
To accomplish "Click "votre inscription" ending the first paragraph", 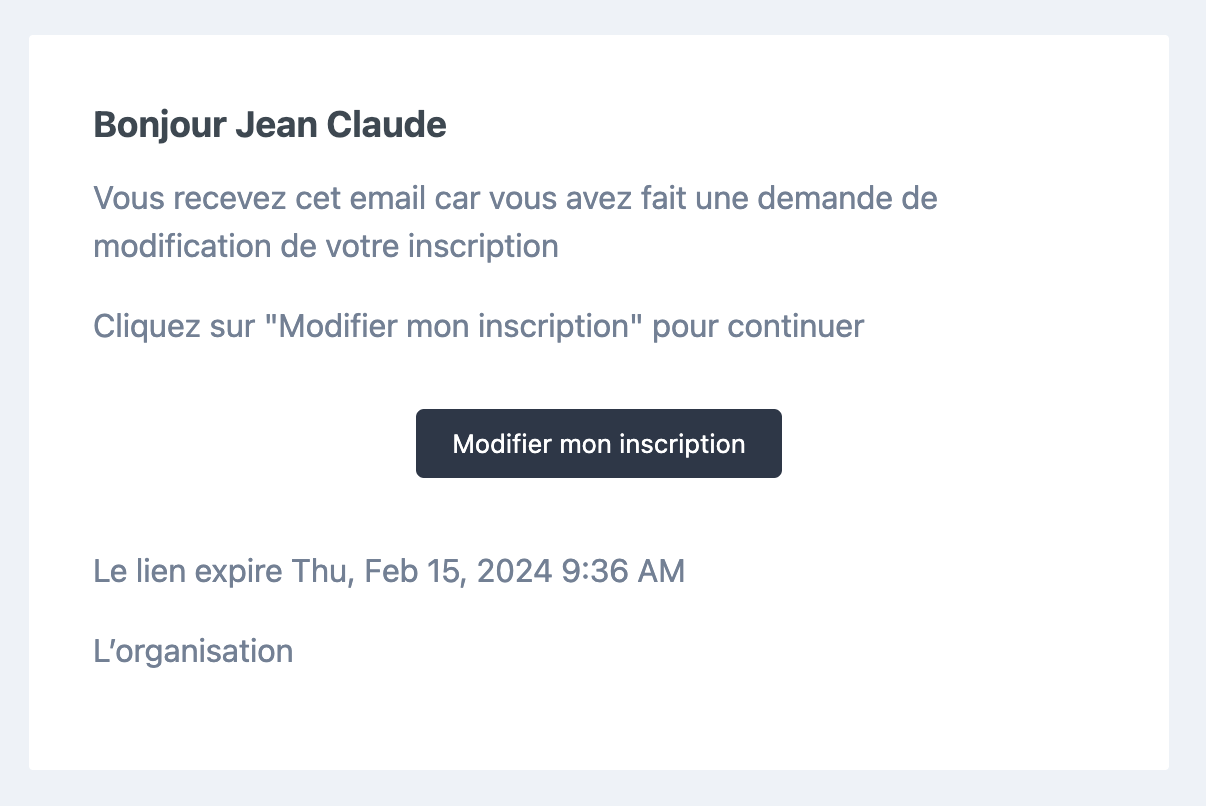I will click(443, 246).
